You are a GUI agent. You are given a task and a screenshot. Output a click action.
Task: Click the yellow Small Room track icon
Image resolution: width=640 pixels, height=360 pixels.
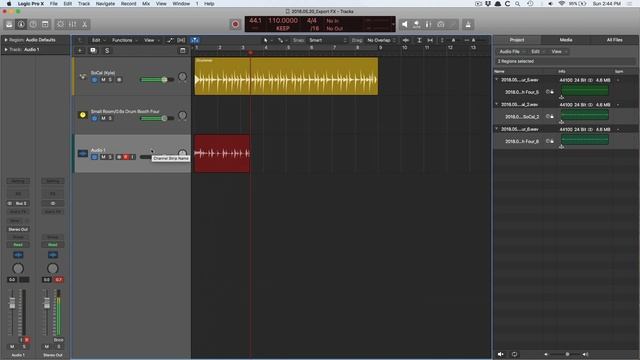coord(83,115)
